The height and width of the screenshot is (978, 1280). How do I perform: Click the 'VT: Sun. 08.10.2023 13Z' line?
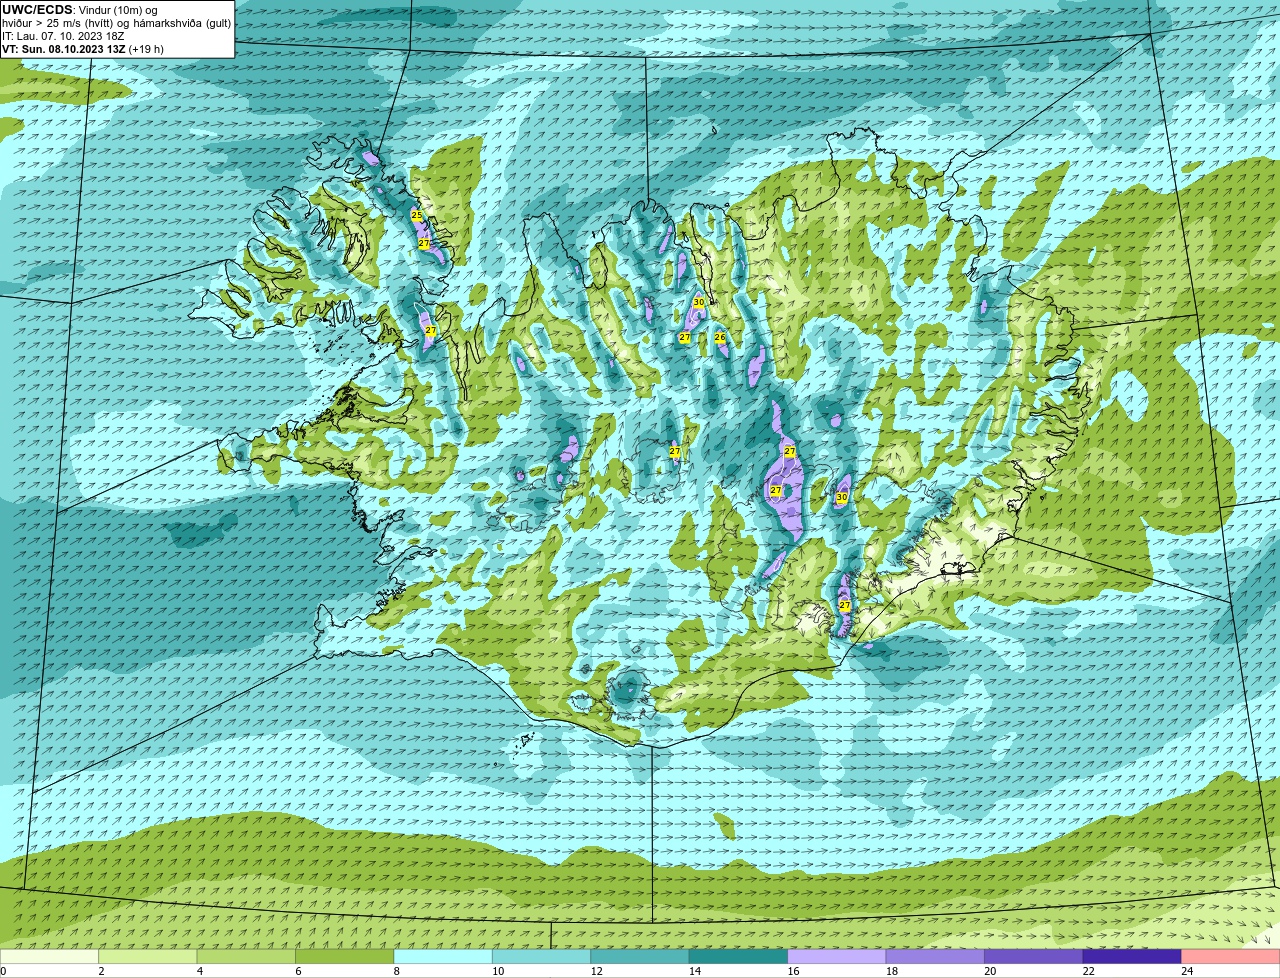63,49
